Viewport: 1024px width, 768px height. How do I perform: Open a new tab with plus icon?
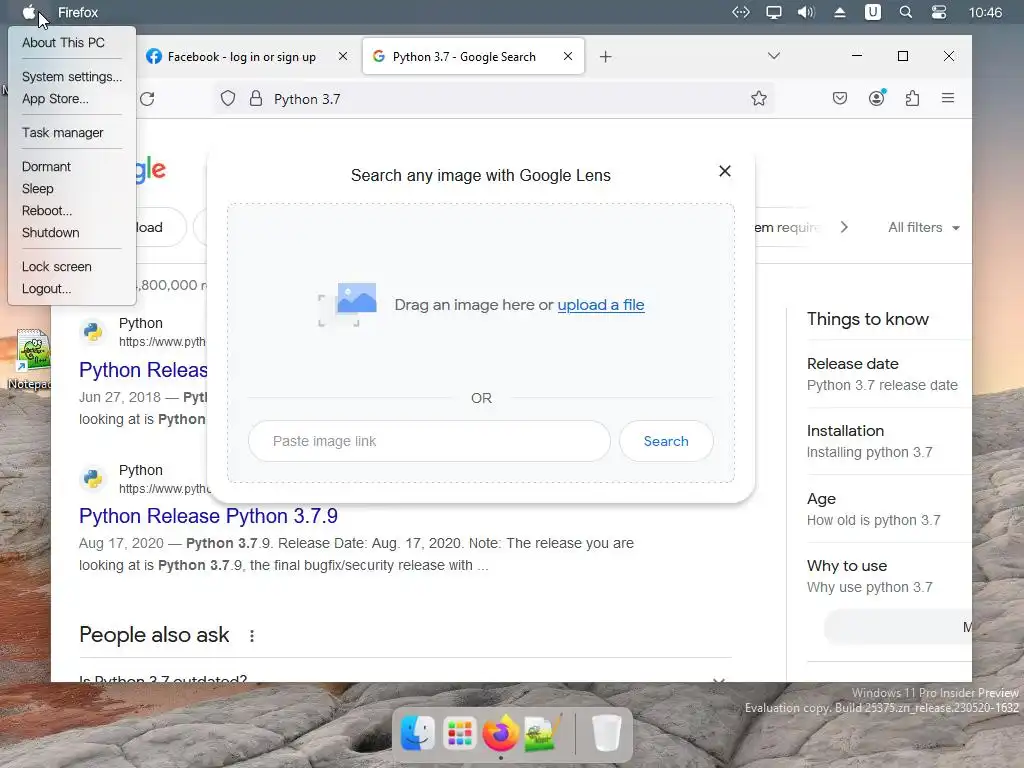[605, 57]
